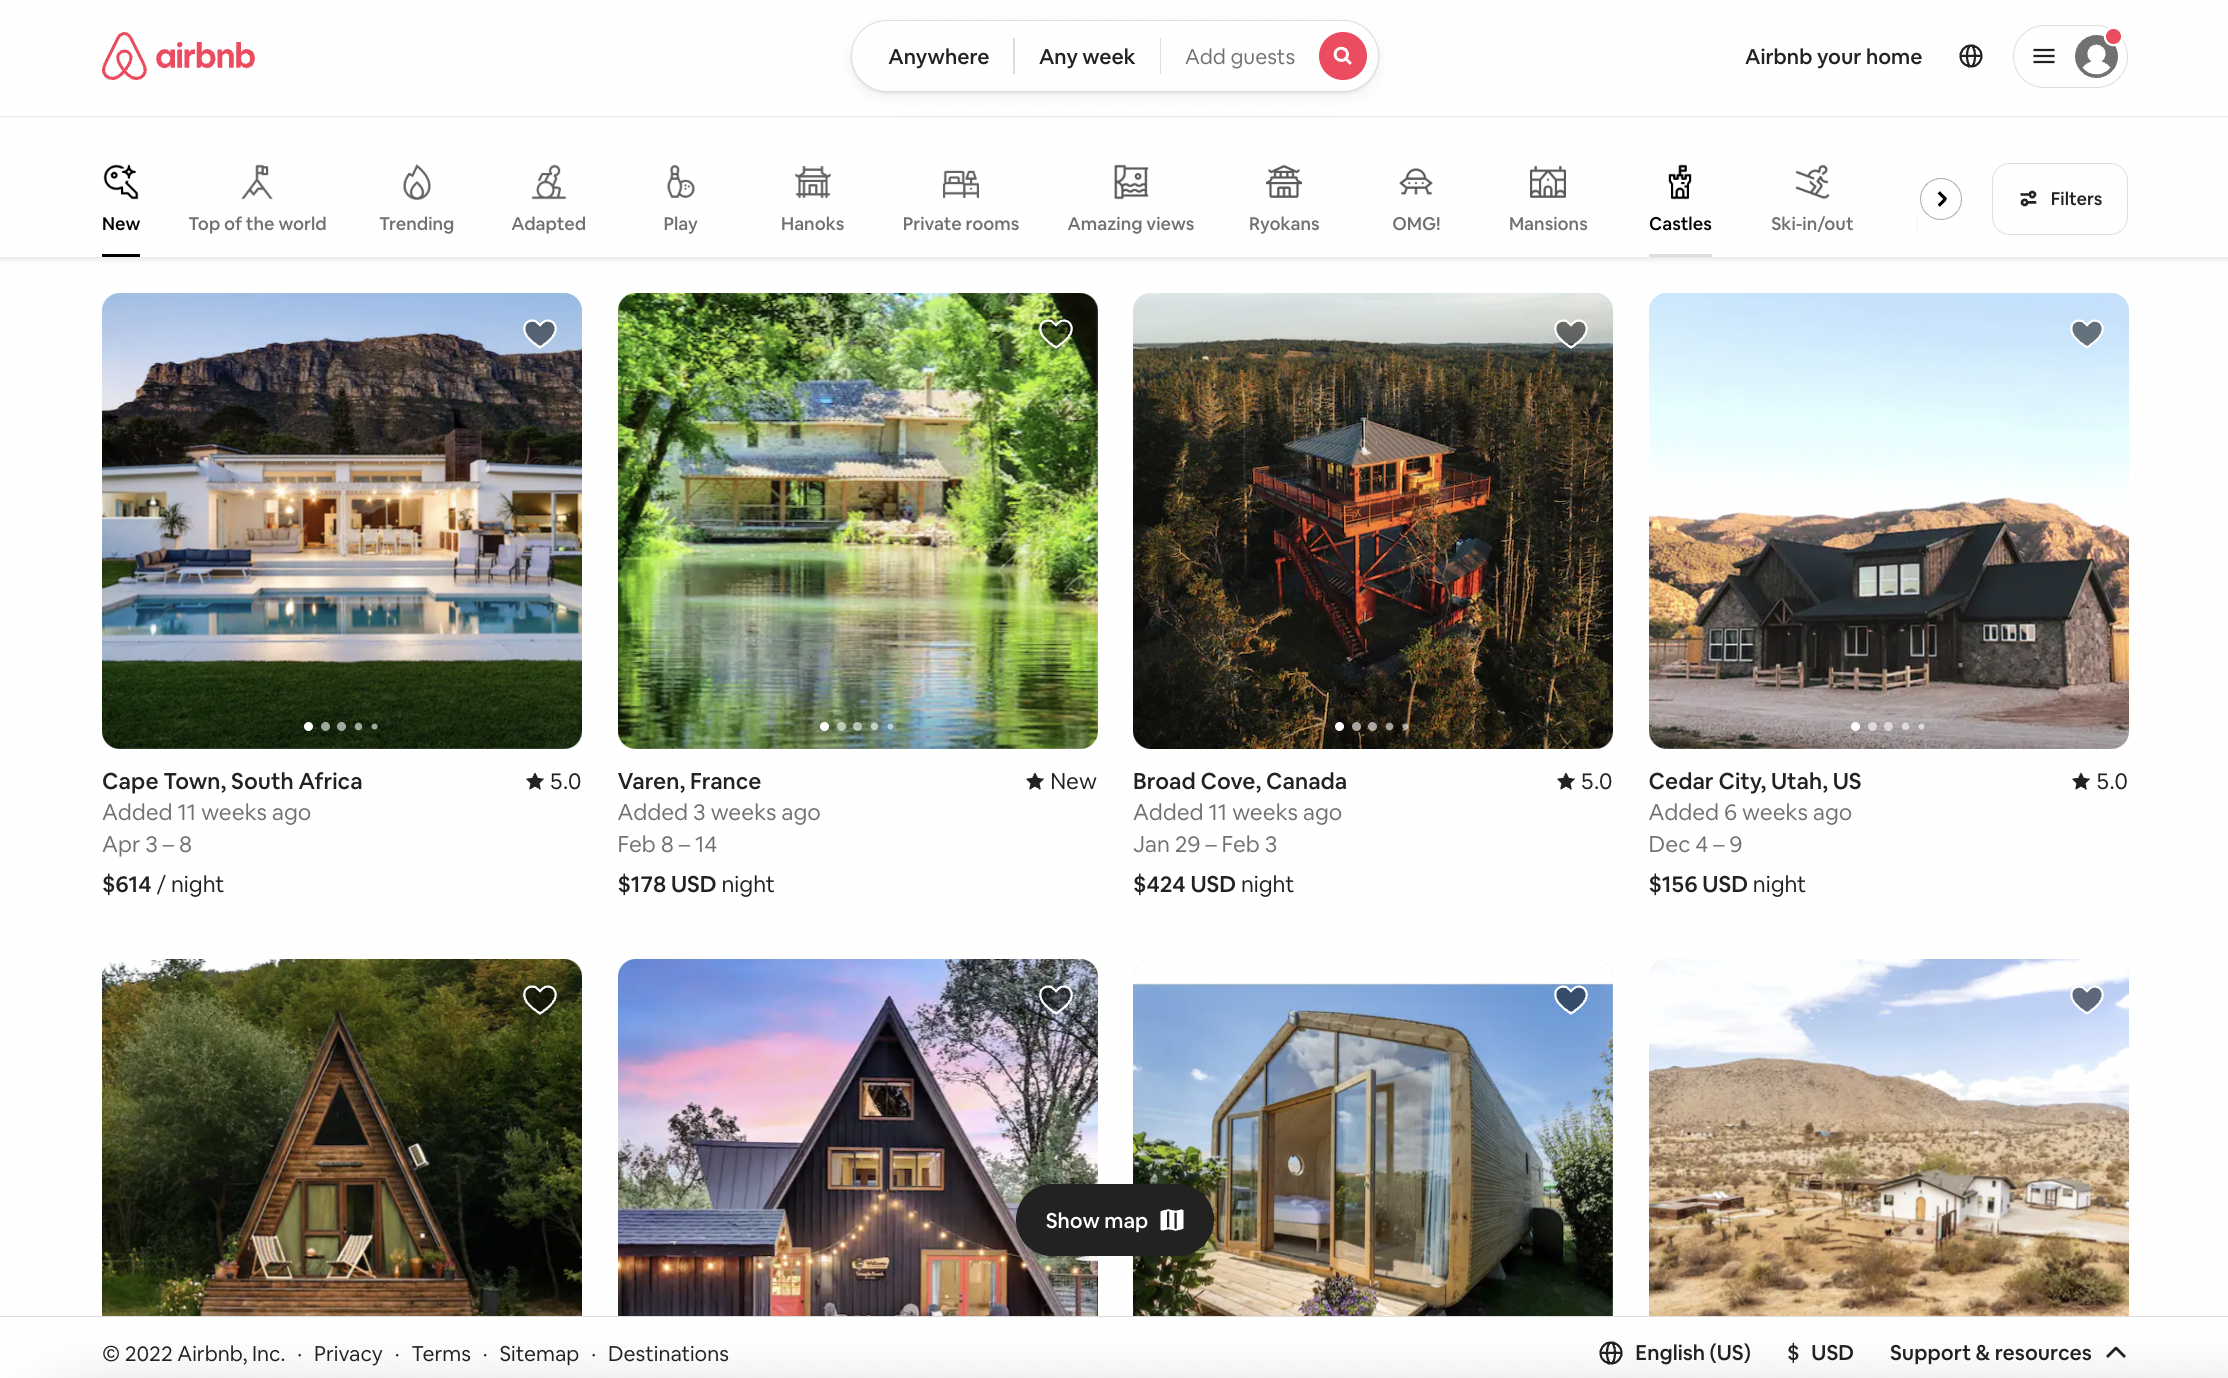The height and width of the screenshot is (1378, 2228).
Task: Click image carousel dots on Broad Cove listing
Action: tap(1372, 727)
